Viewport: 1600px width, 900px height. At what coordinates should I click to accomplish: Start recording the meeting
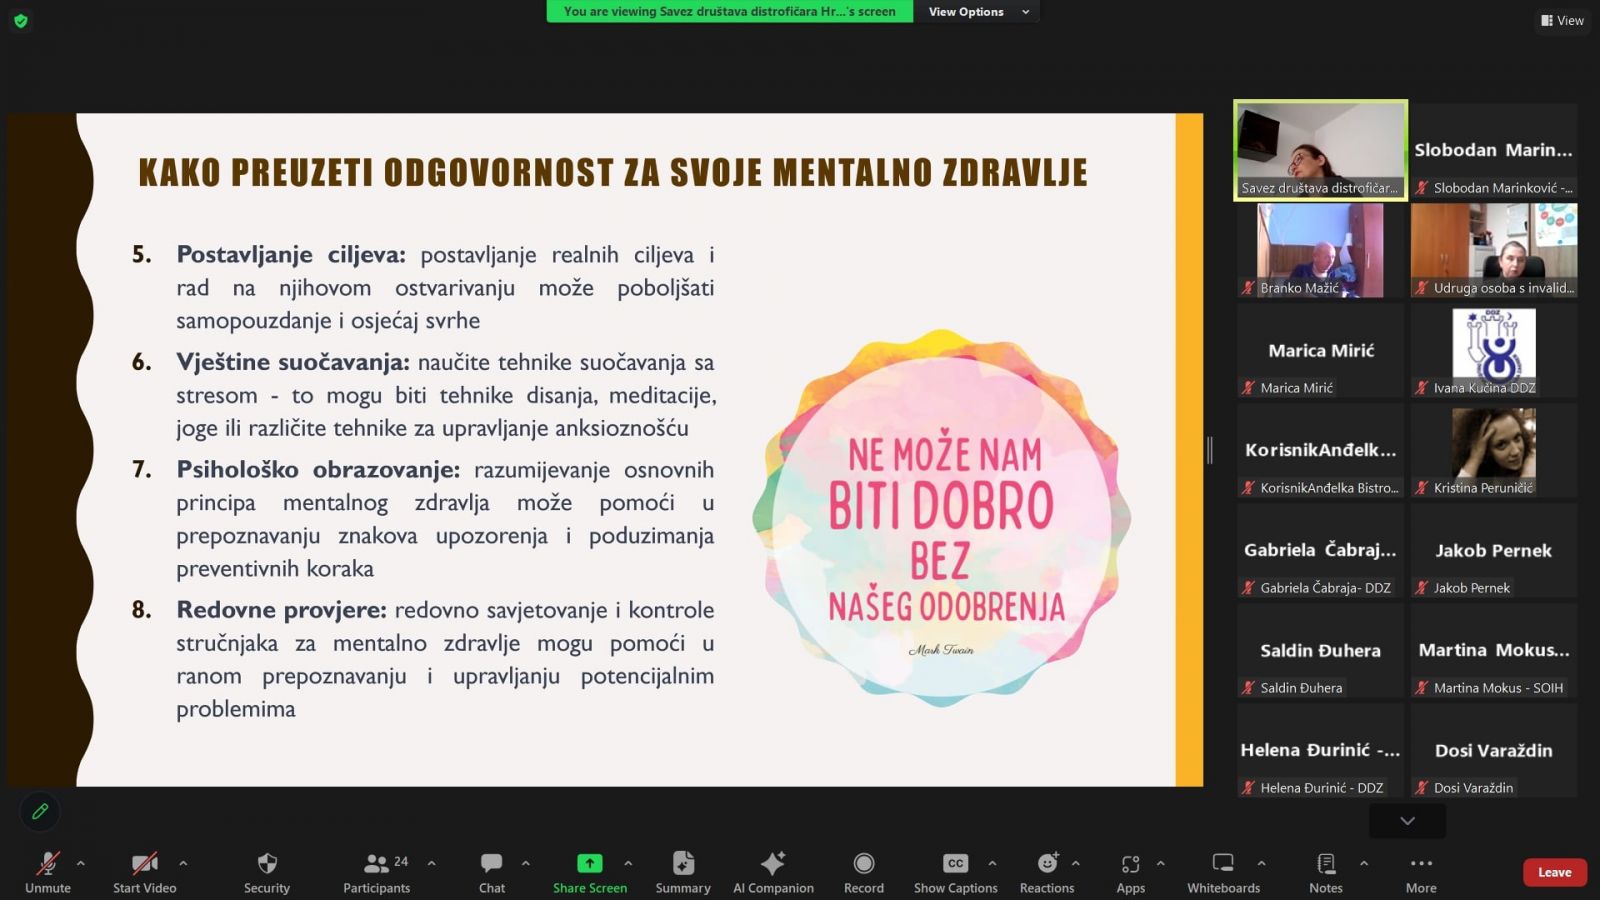pos(863,864)
